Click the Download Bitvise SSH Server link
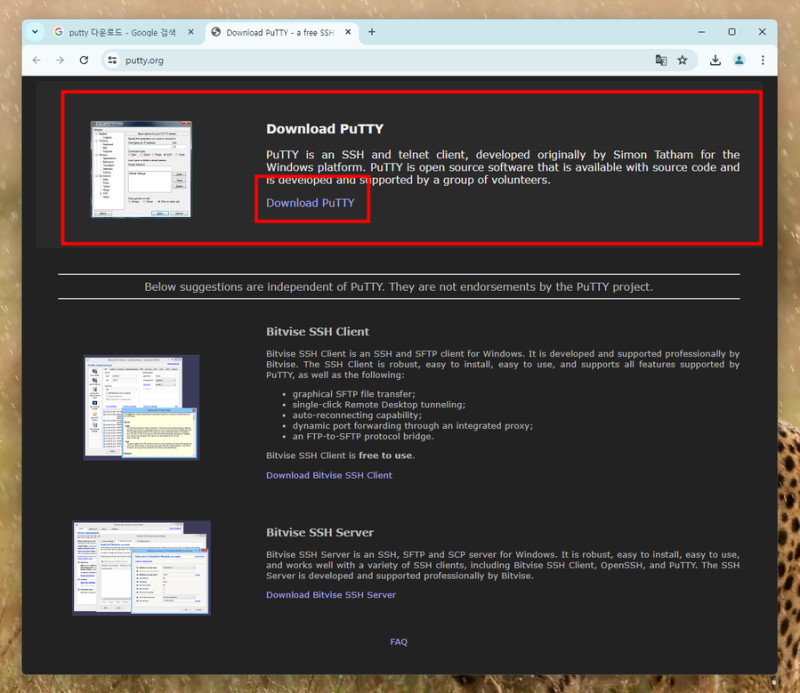The image size is (800, 693). click(331, 595)
